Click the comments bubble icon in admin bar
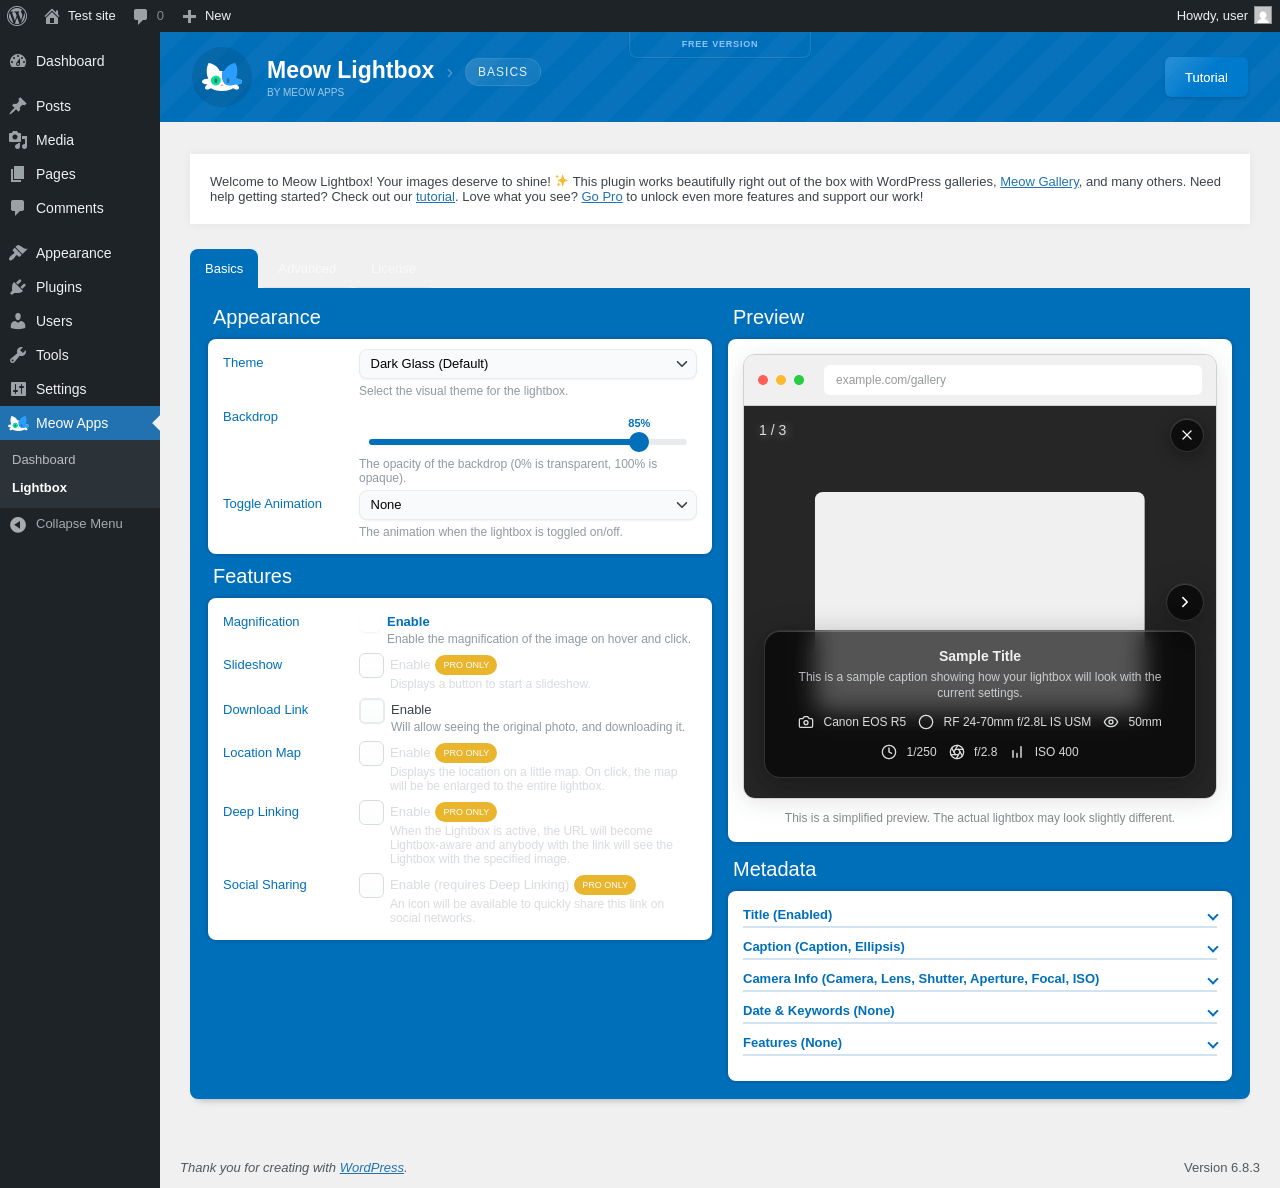This screenshot has height=1188, width=1280. [x=141, y=16]
